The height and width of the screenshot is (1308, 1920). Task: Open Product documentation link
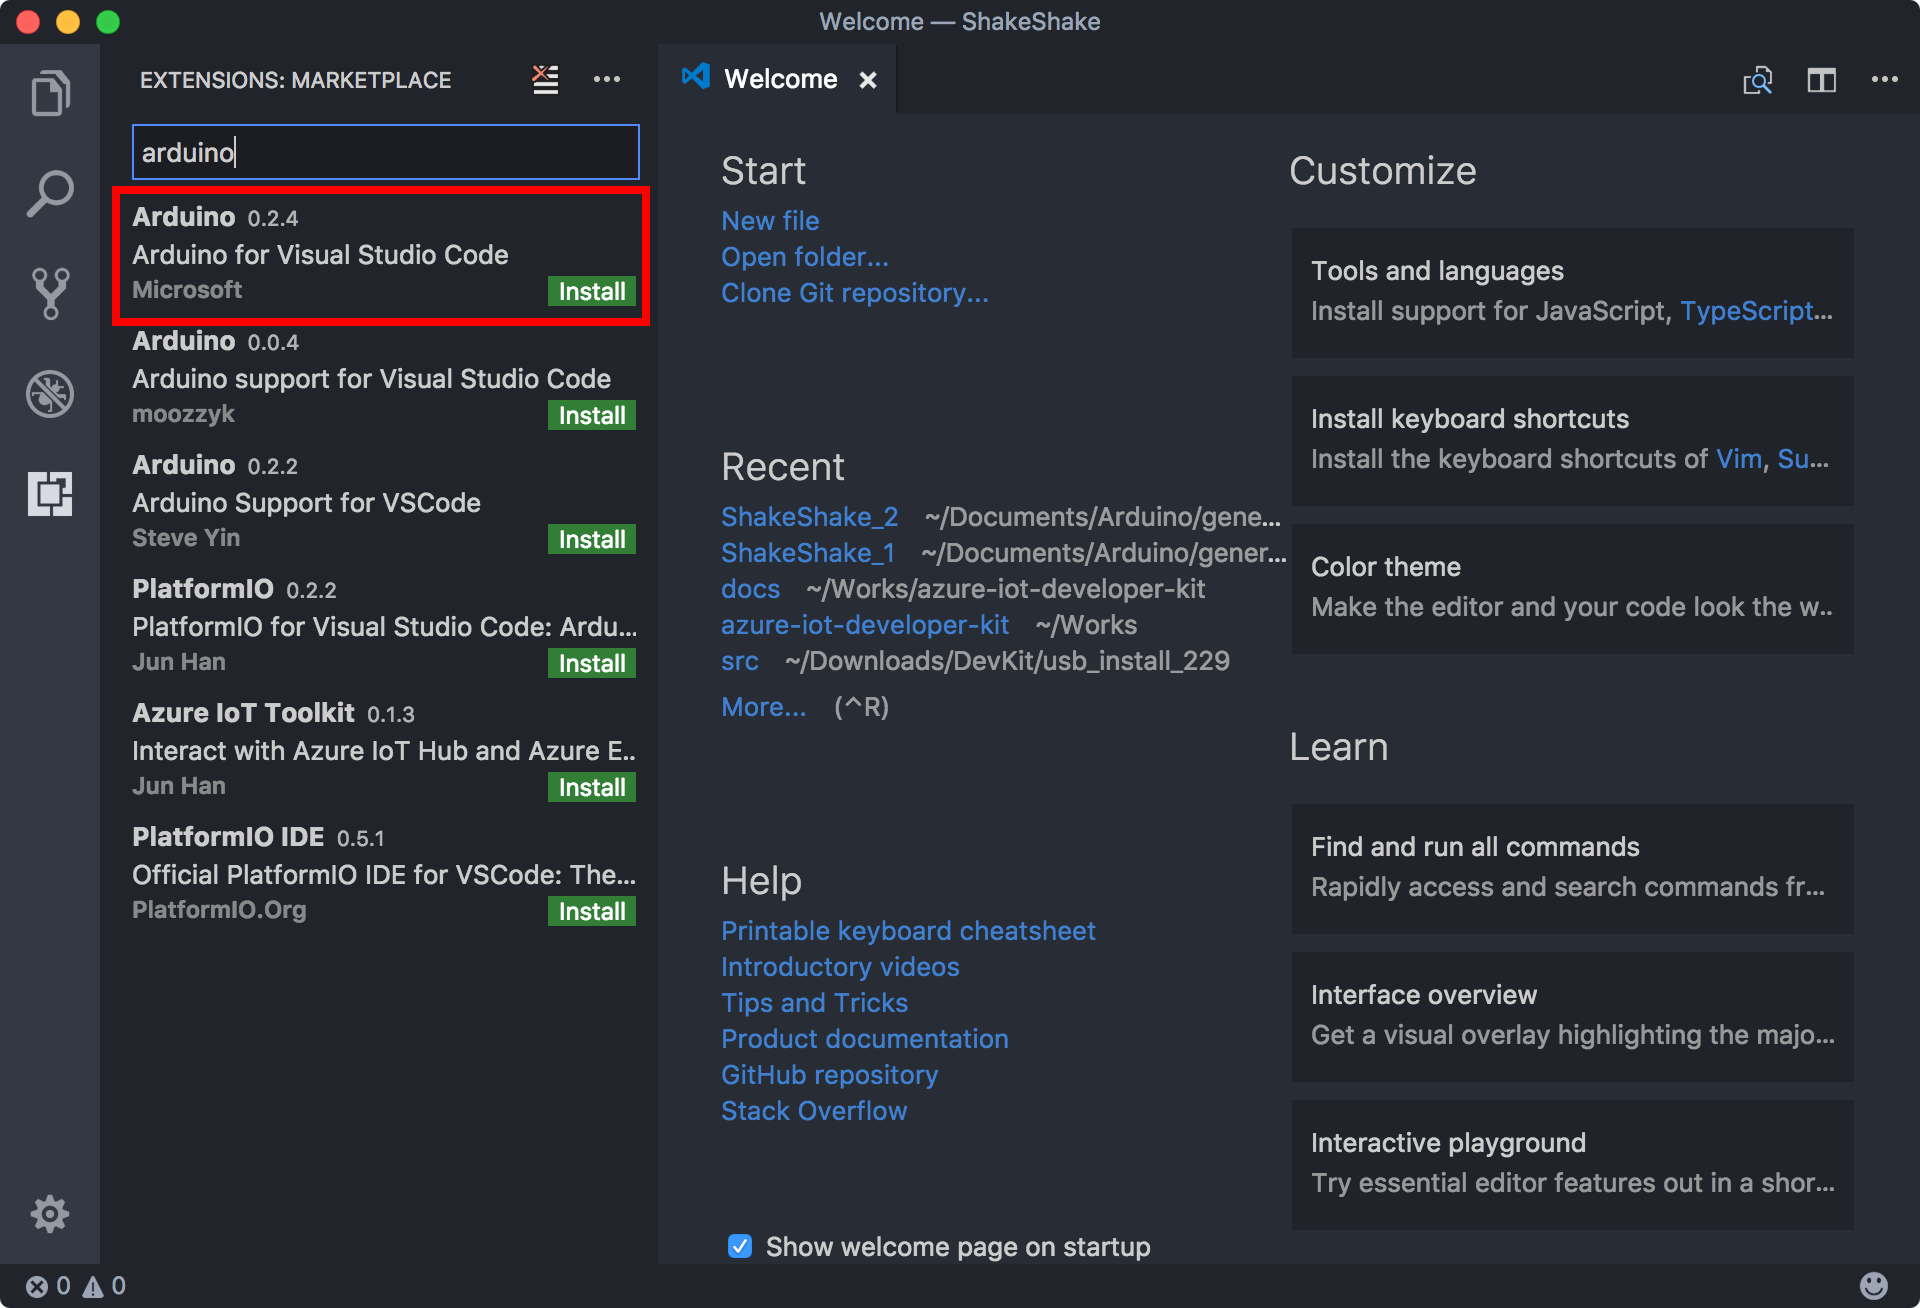click(864, 1039)
